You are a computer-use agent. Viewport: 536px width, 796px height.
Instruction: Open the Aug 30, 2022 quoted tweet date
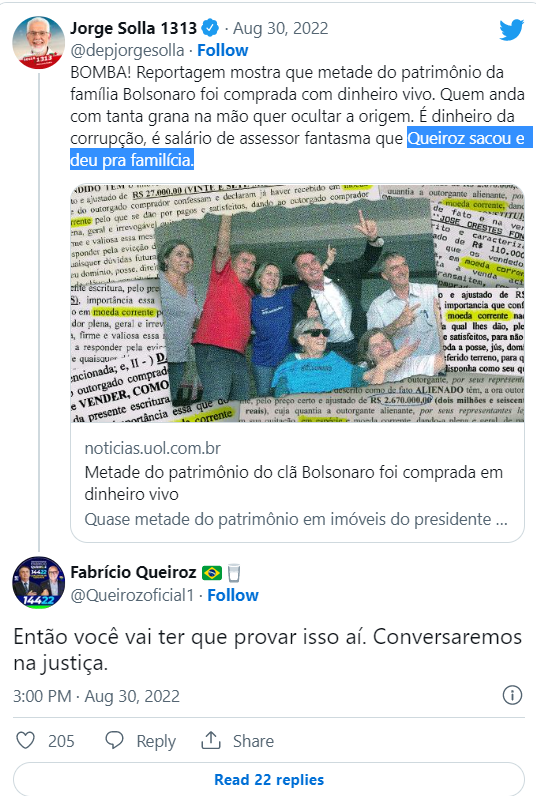pos(281,28)
